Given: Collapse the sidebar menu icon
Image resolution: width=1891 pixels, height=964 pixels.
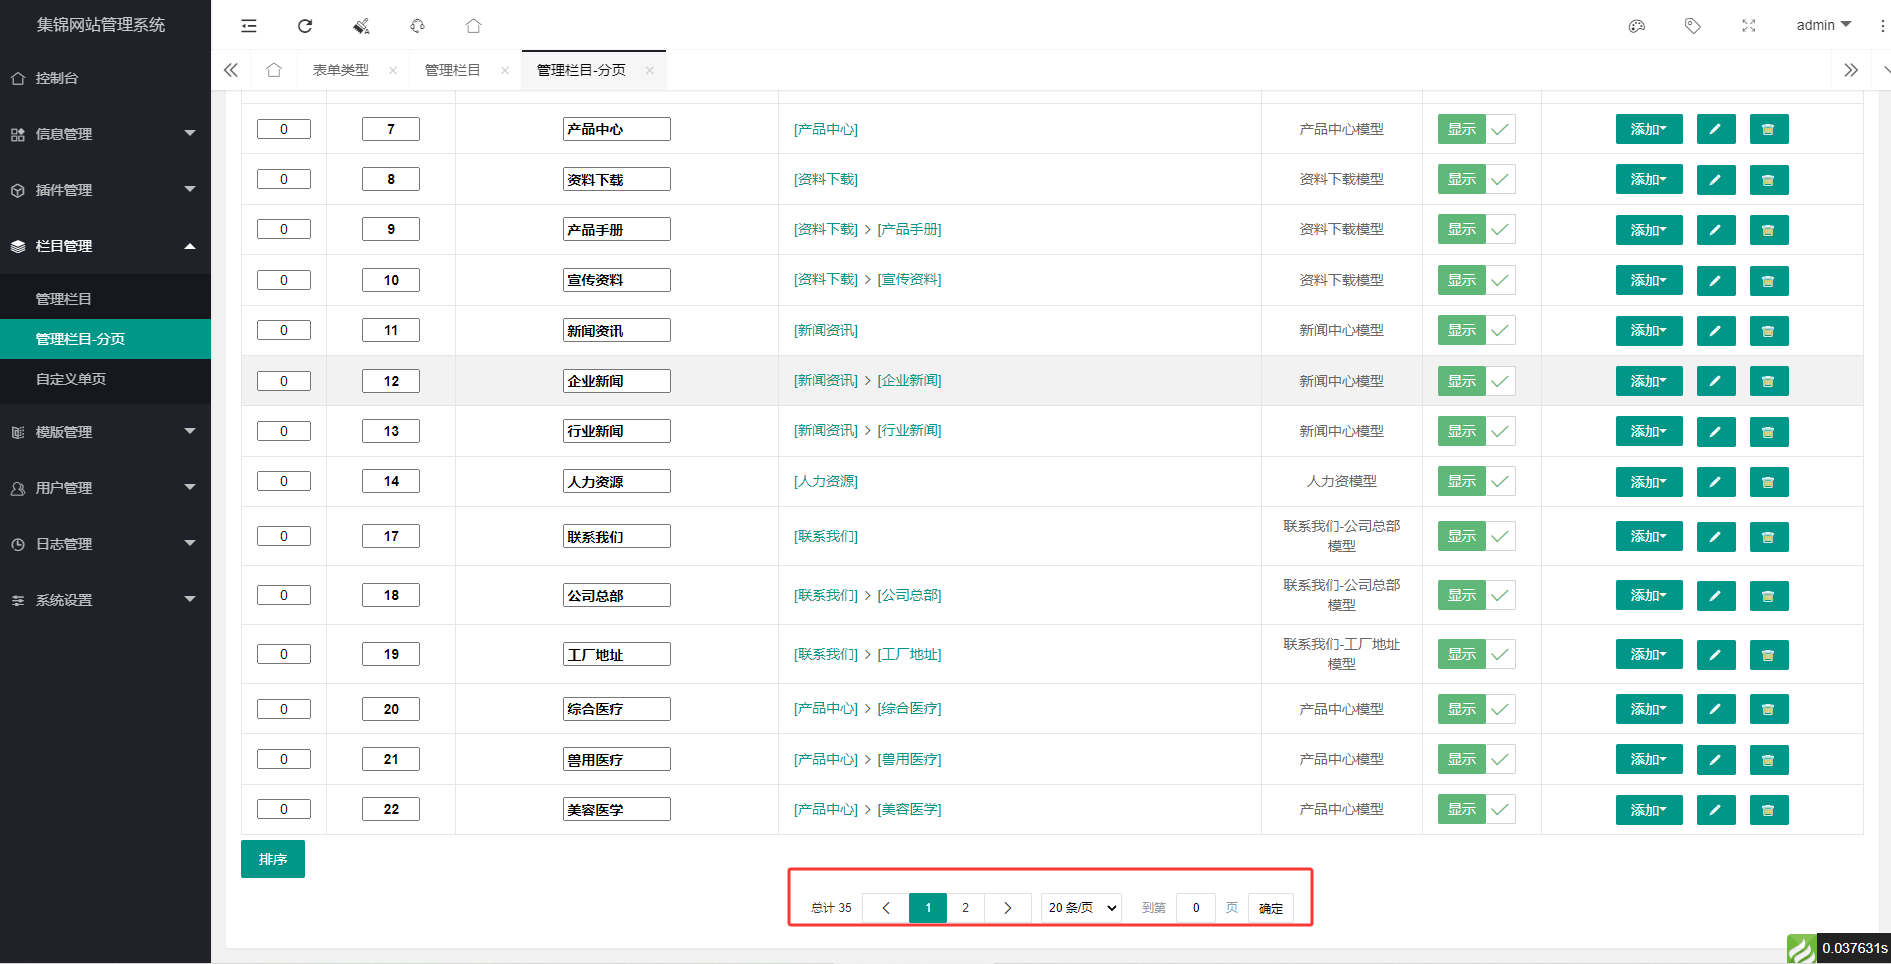Looking at the screenshot, I should tap(249, 26).
